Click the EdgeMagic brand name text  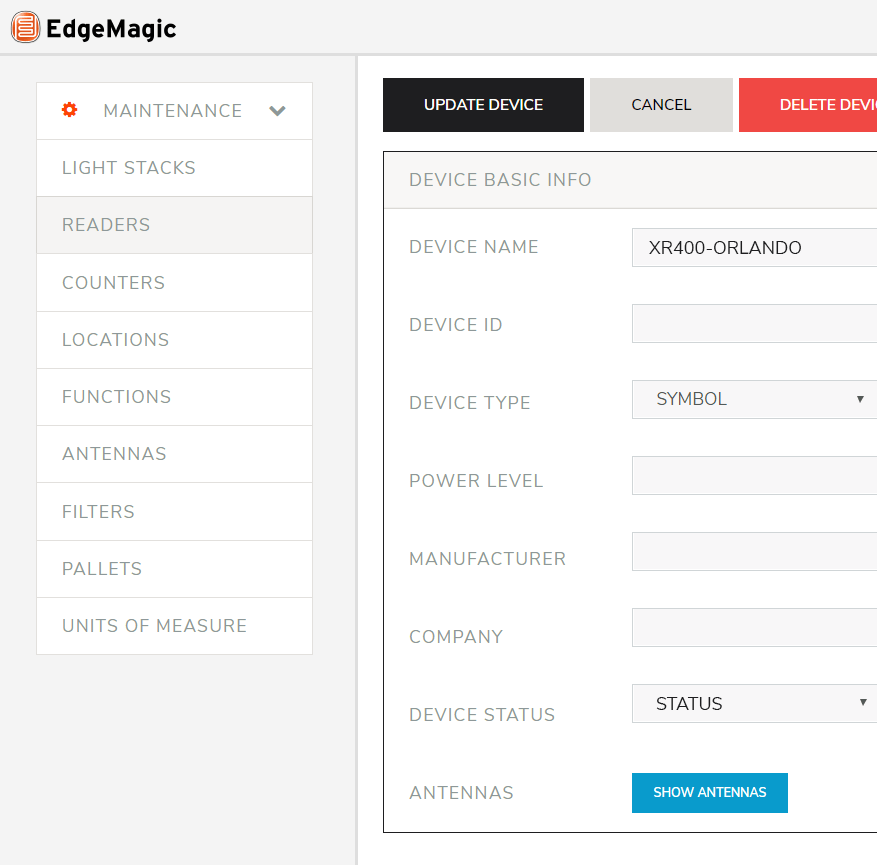111,29
